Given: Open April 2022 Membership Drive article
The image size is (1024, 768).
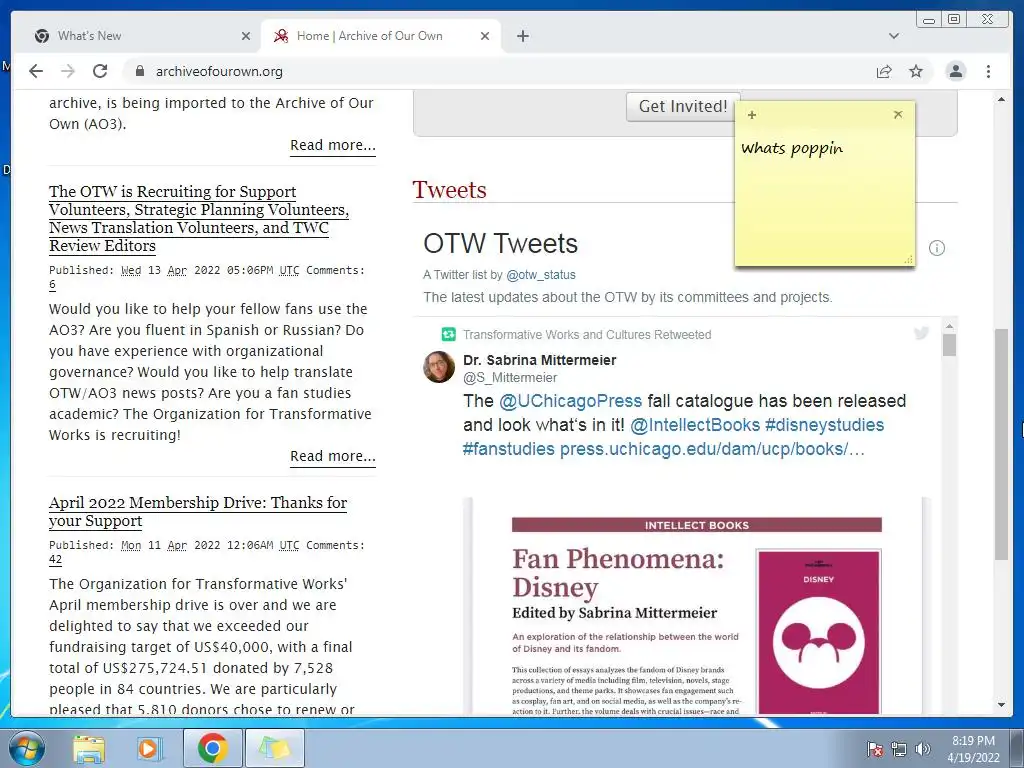Looking at the screenshot, I should pos(198,511).
